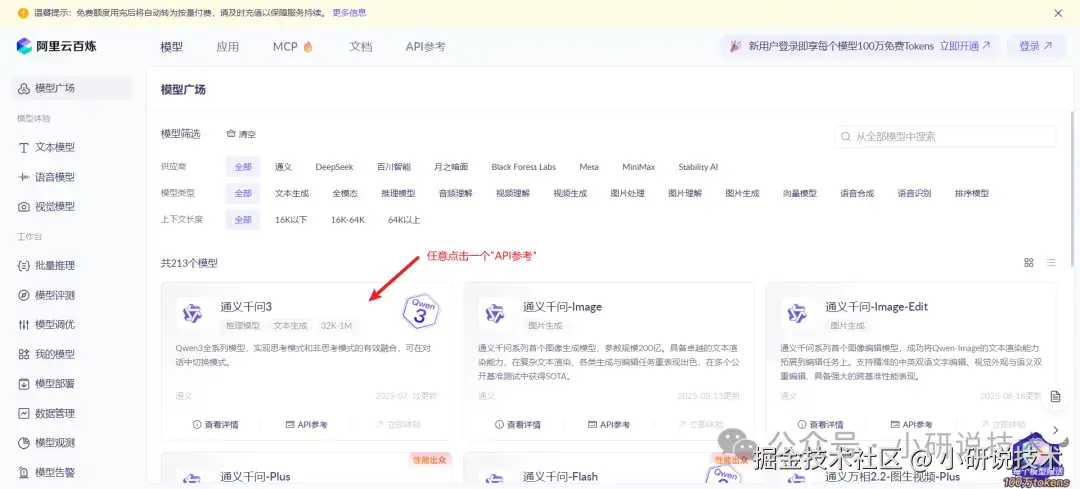Filter model type by 推理模型
This screenshot has width=1080, height=489.
point(398,194)
